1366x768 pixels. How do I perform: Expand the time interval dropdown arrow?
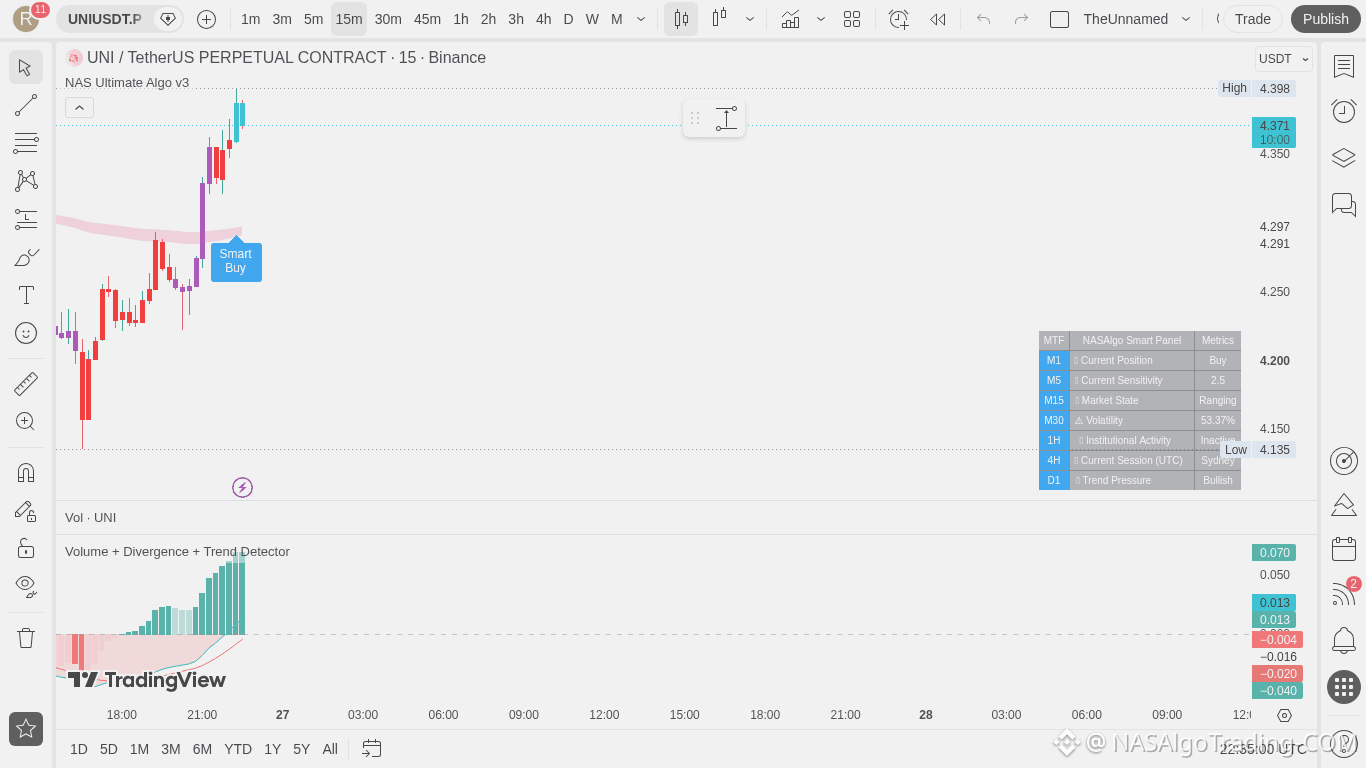[641, 19]
